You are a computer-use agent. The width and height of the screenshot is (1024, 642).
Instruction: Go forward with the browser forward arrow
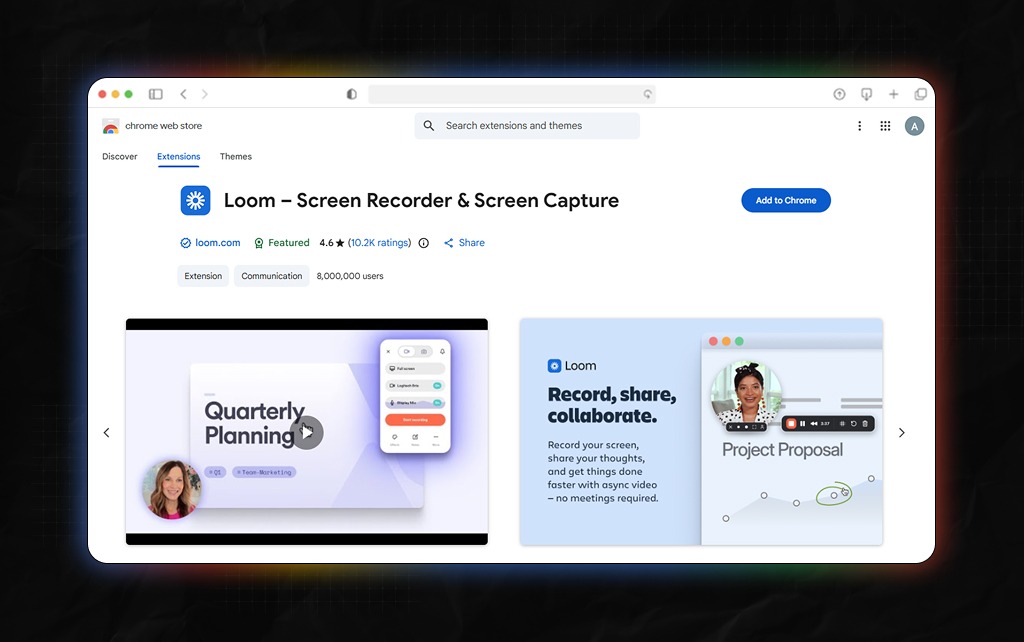pos(204,94)
